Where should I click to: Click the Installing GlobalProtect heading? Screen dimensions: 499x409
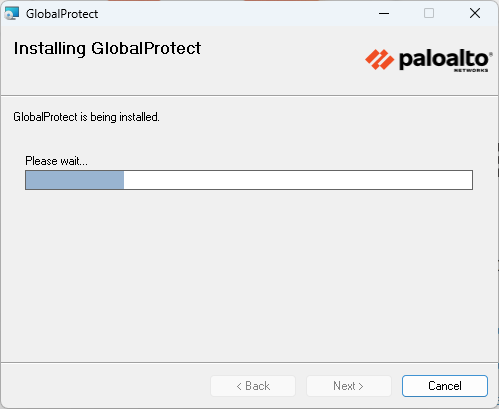click(107, 49)
